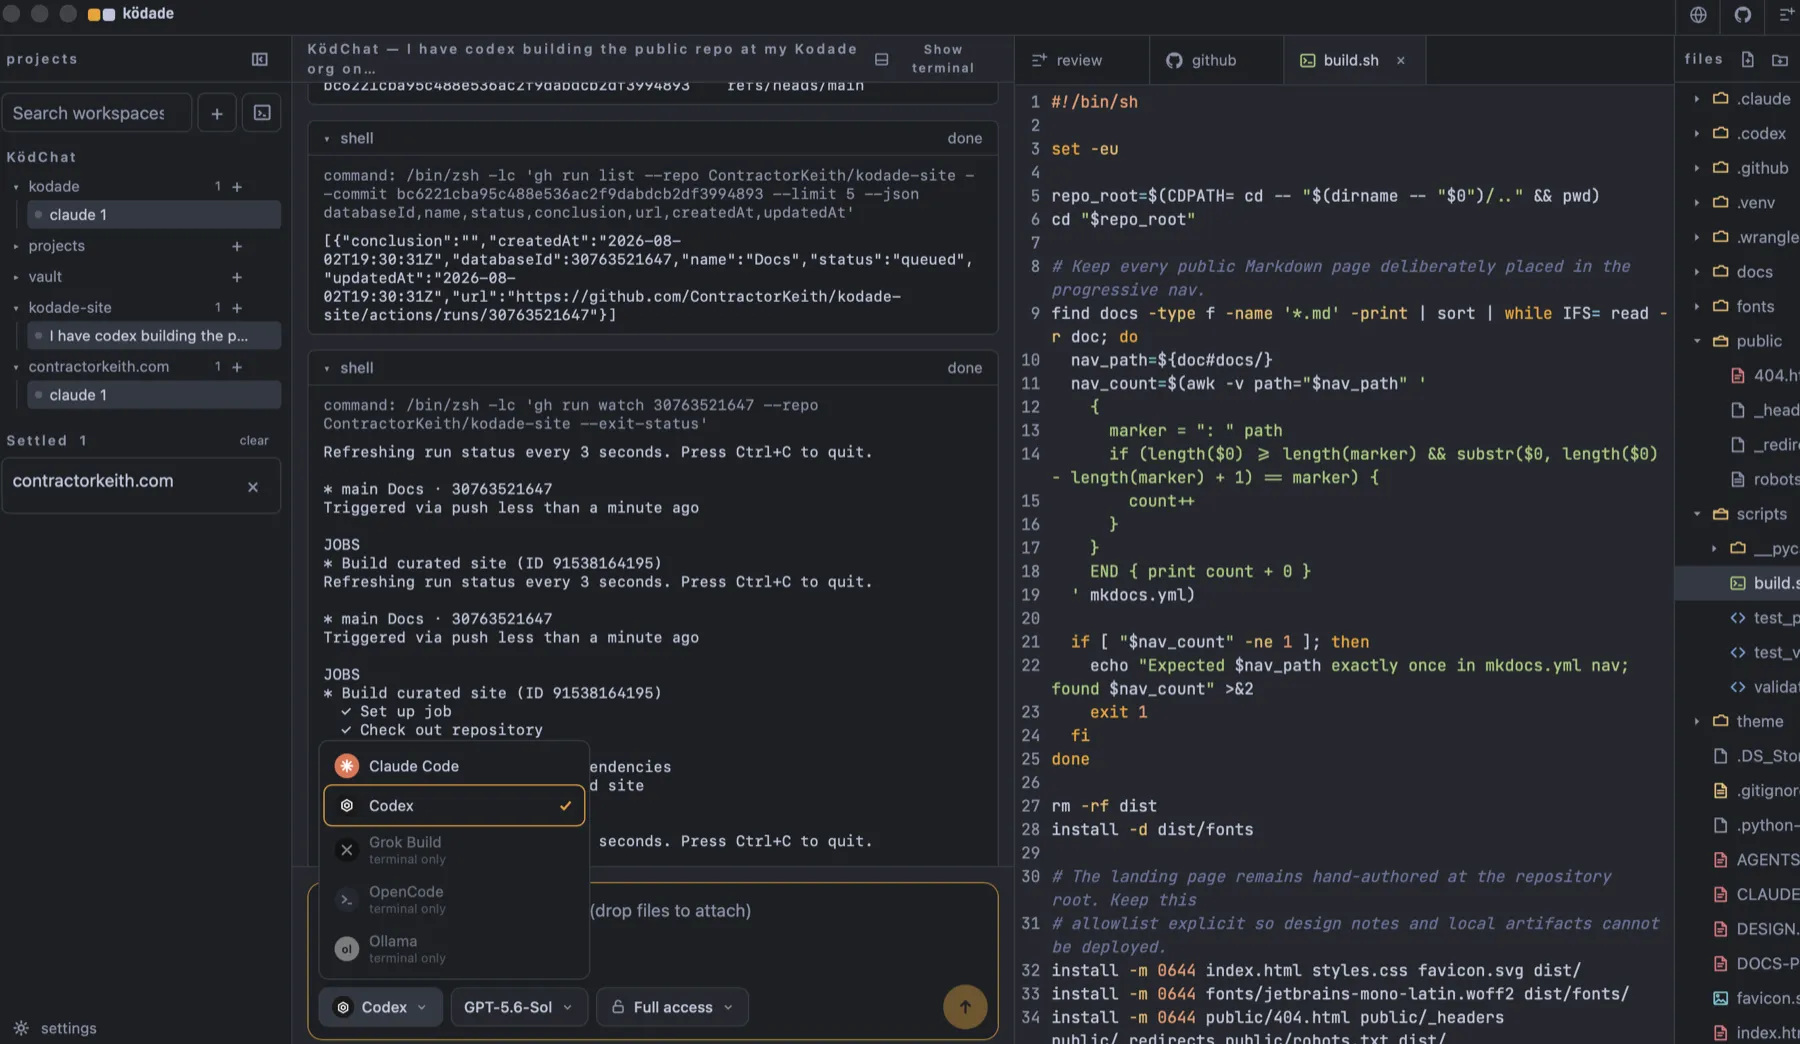Open claude 1 session under kodade
The height and width of the screenshot is (1044, 1800).
[x=154, y=215]
